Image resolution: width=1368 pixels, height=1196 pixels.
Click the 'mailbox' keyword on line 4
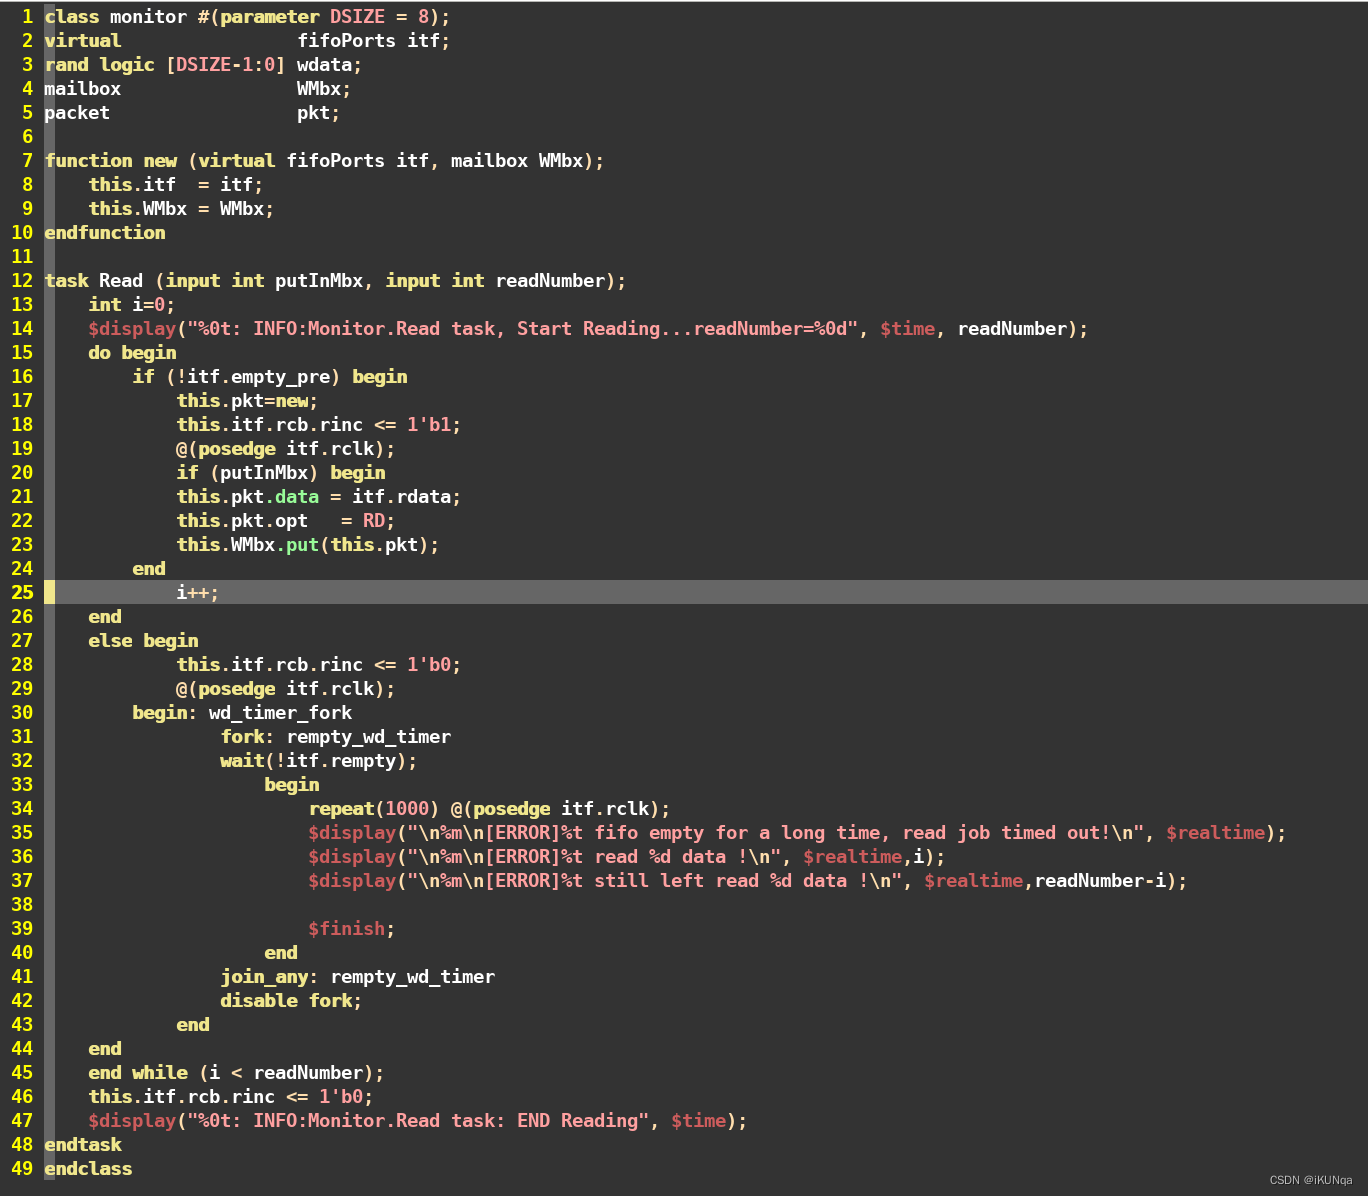click(x=82, y=89)
